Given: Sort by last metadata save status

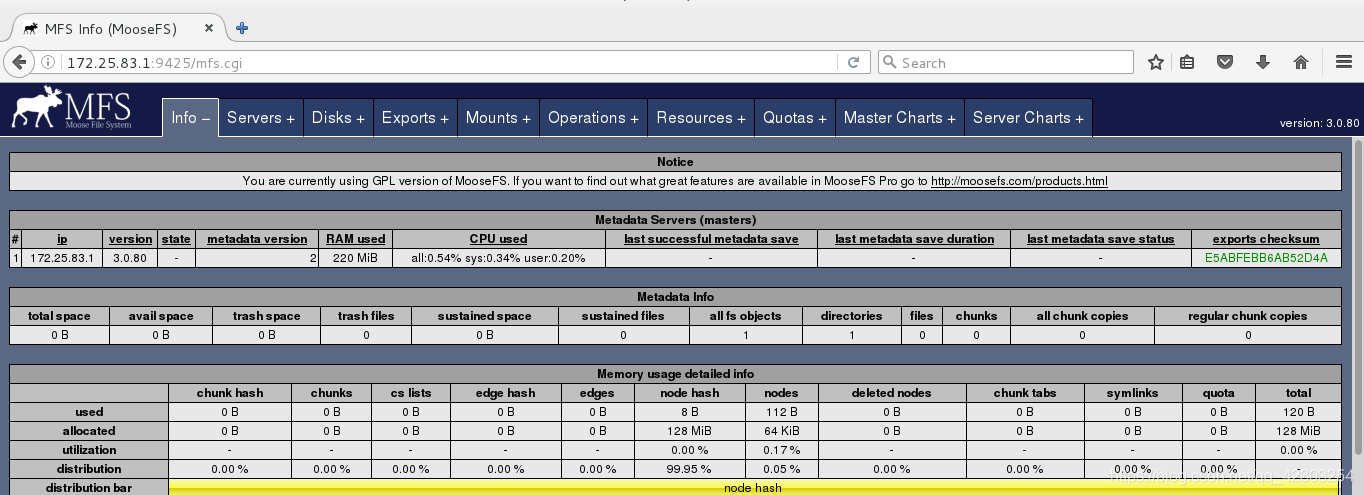Looking at the screenshot, I should (x=1100, y=239).
